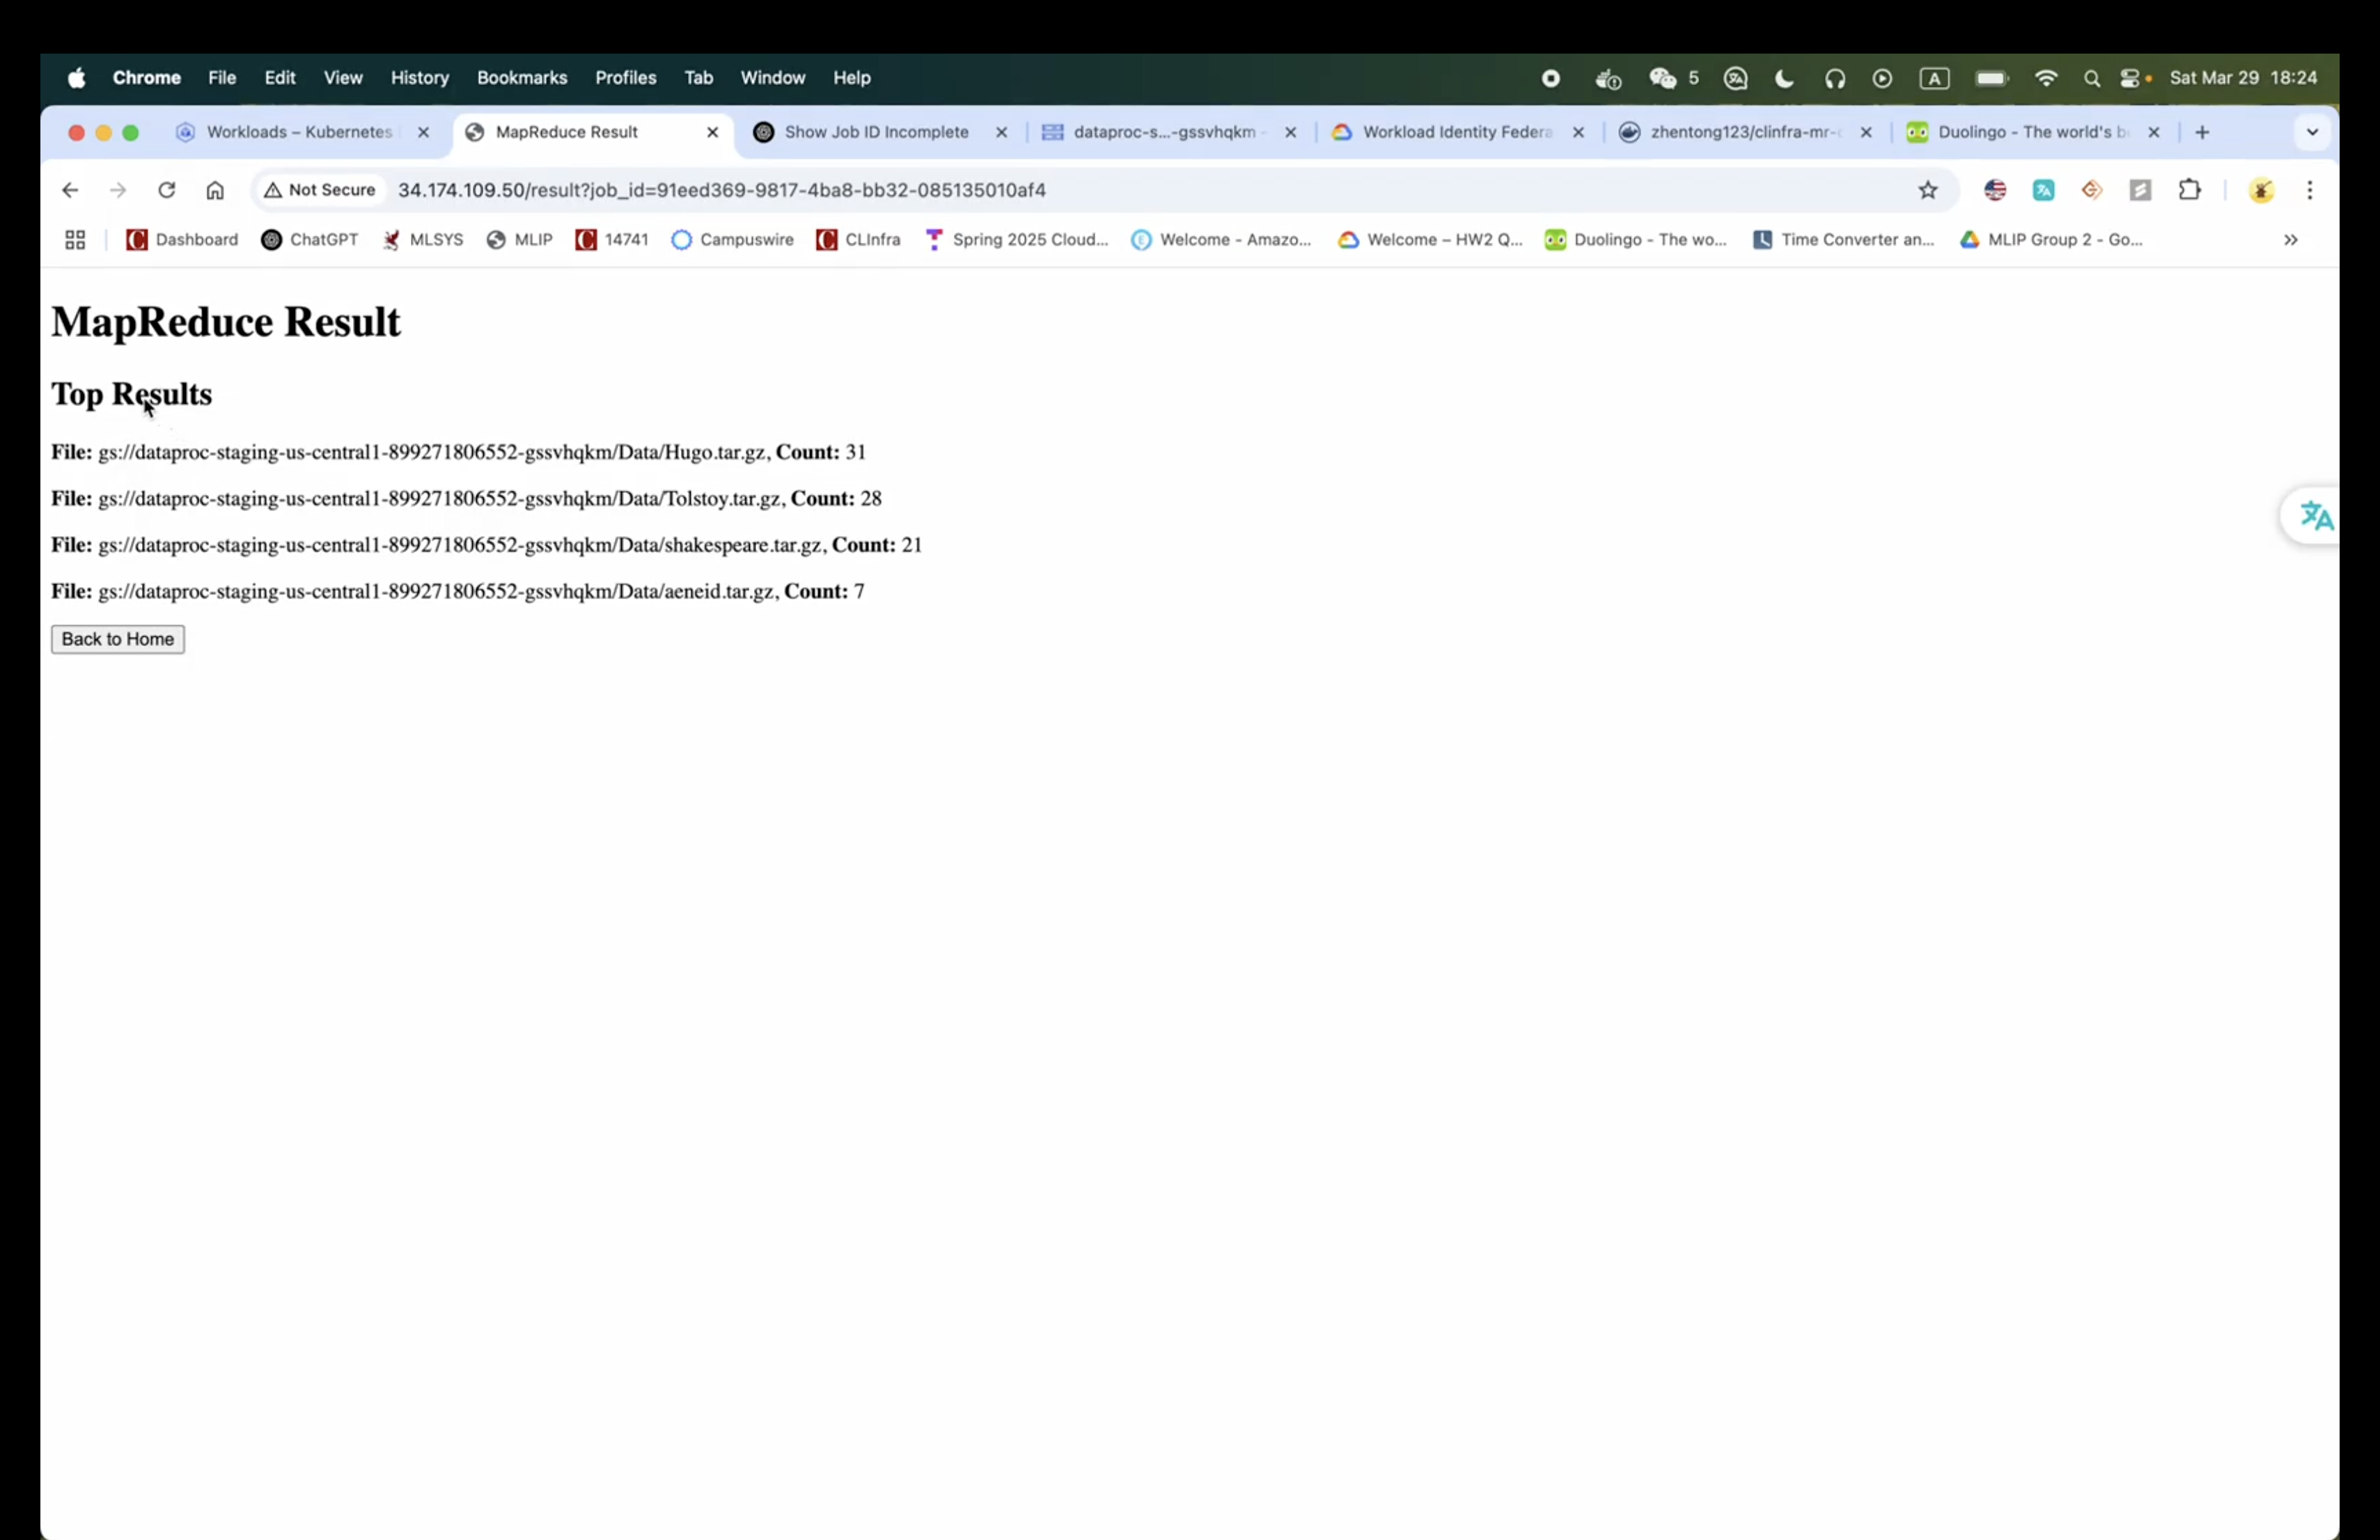This screenshot has width=2380, height=1540.
Task: Open the tab search dropdown arrow
Action: click(x=2312, y=132)
